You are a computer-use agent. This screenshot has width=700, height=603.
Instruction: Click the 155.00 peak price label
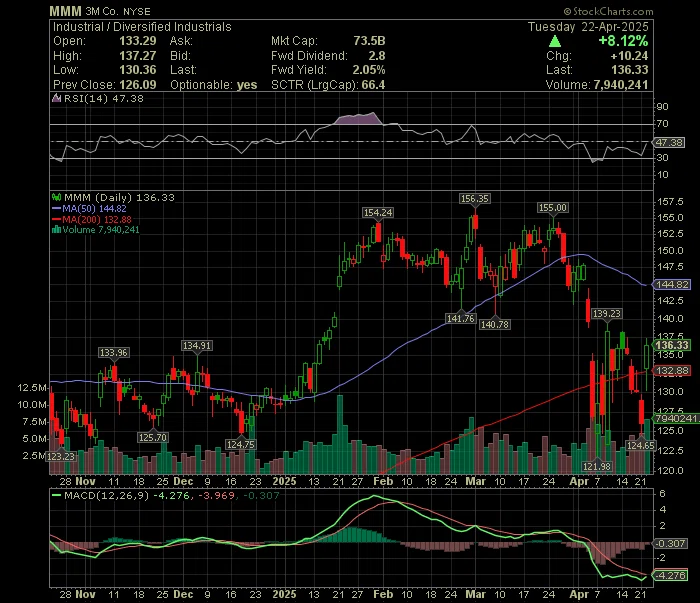553,208
